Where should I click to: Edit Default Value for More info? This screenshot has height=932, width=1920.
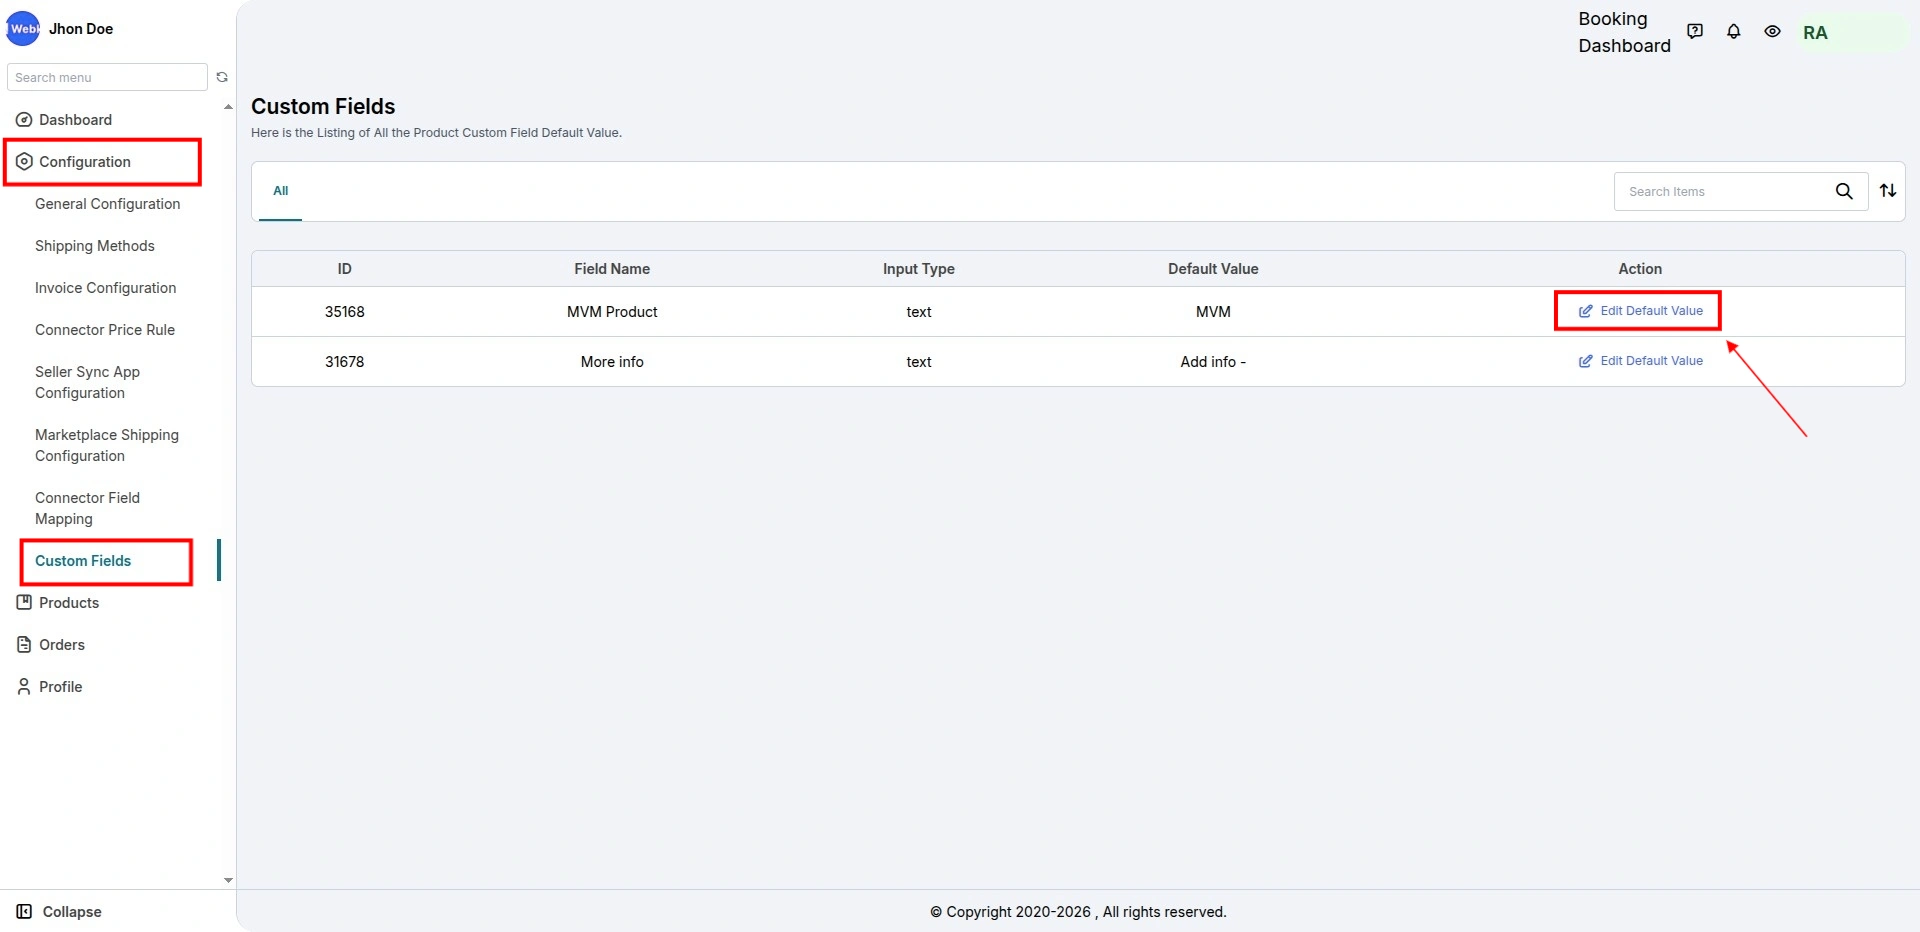tap(1641, 361)
